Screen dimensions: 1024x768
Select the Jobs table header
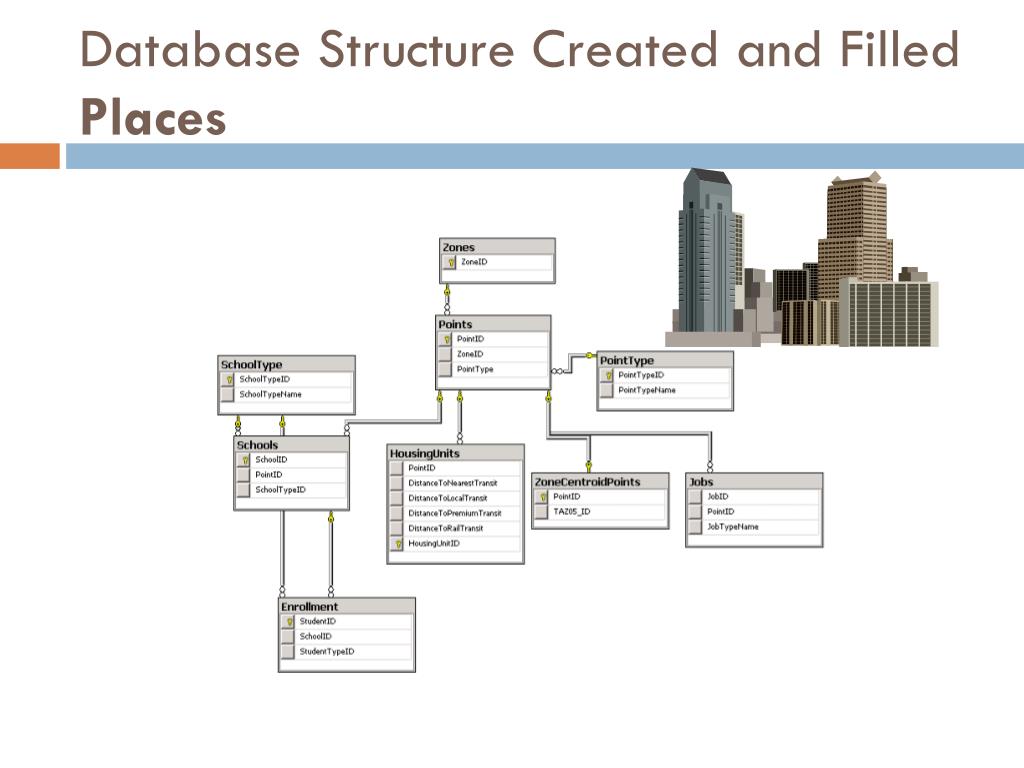(x=754, y=482)
